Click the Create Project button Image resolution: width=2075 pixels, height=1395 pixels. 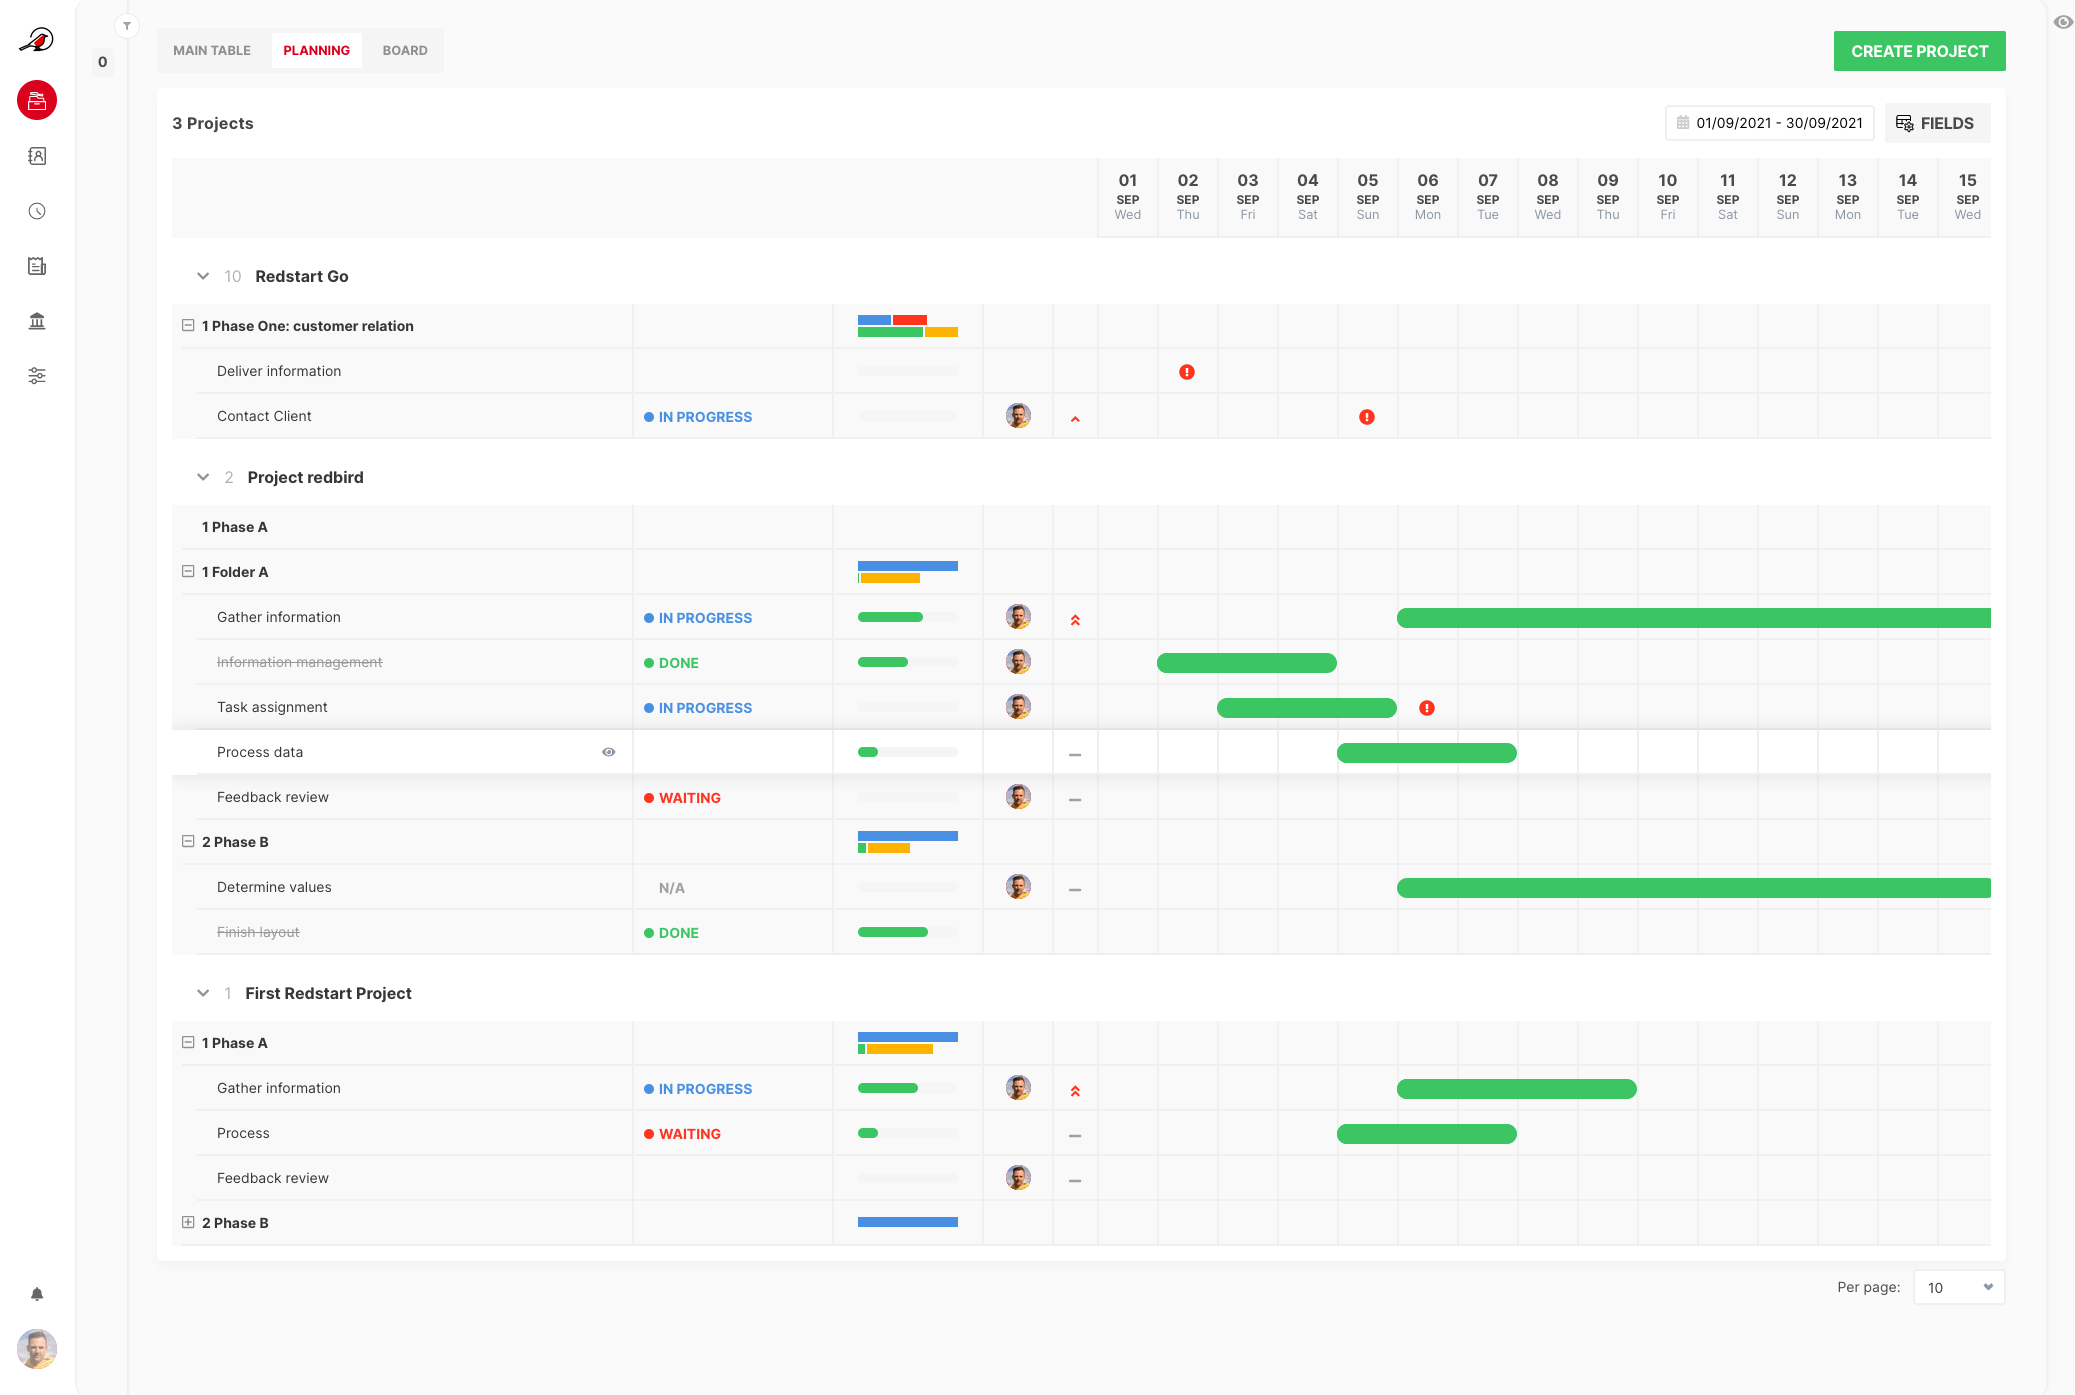pyautogui.click(x=1919, y=51)
